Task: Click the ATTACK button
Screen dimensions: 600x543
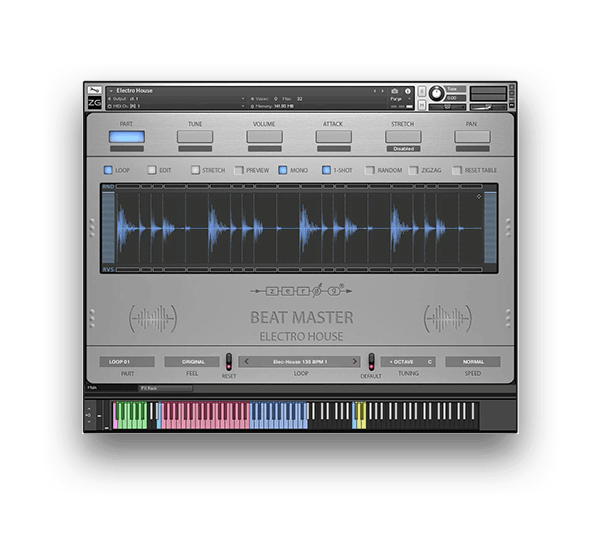Action: click(x=333, y=137)
